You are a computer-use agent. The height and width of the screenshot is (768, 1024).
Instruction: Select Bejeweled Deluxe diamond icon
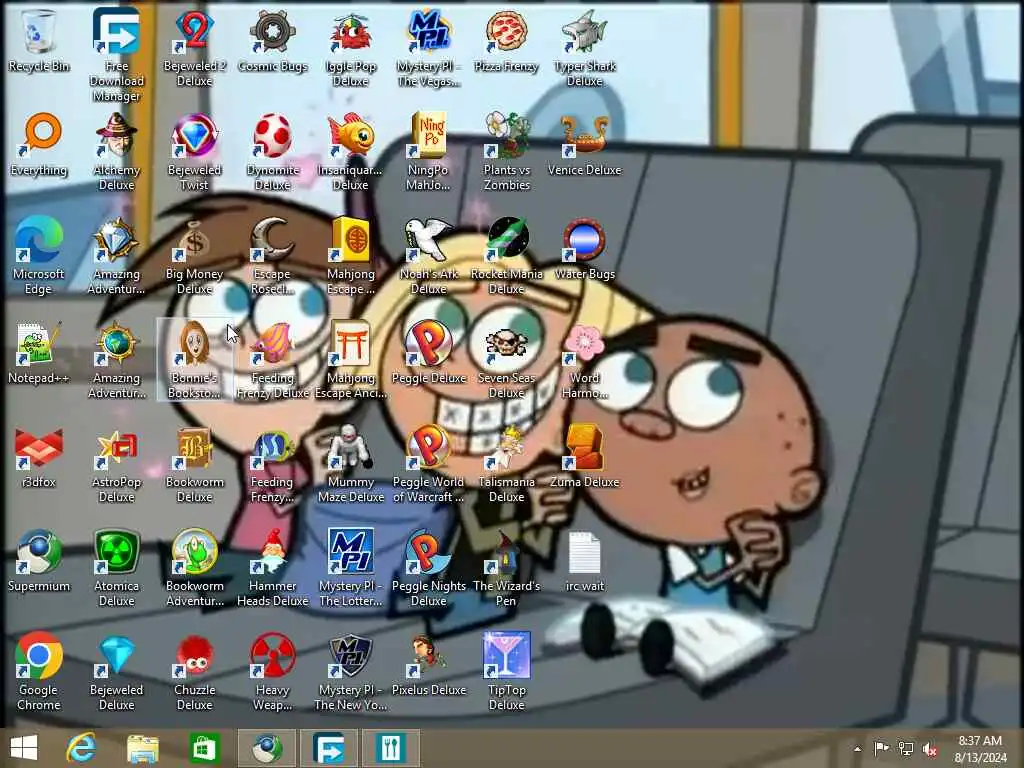116,672
